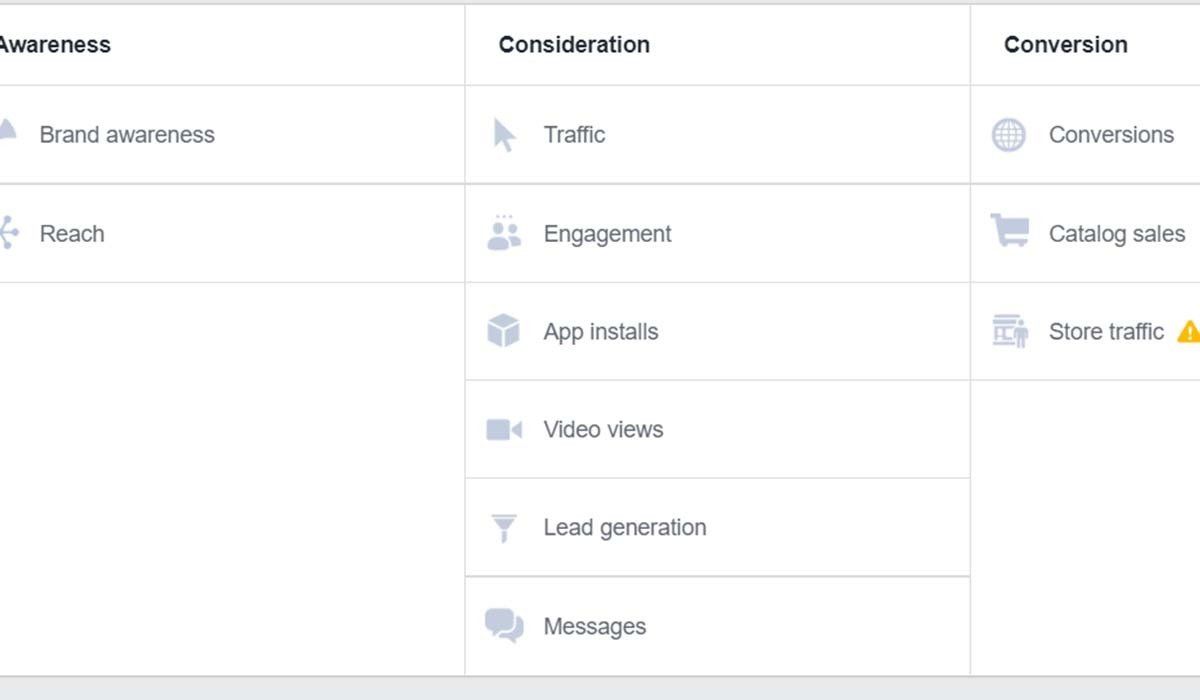
Task: Click the Conversions globe icon
Action: tap(1008, 135)
